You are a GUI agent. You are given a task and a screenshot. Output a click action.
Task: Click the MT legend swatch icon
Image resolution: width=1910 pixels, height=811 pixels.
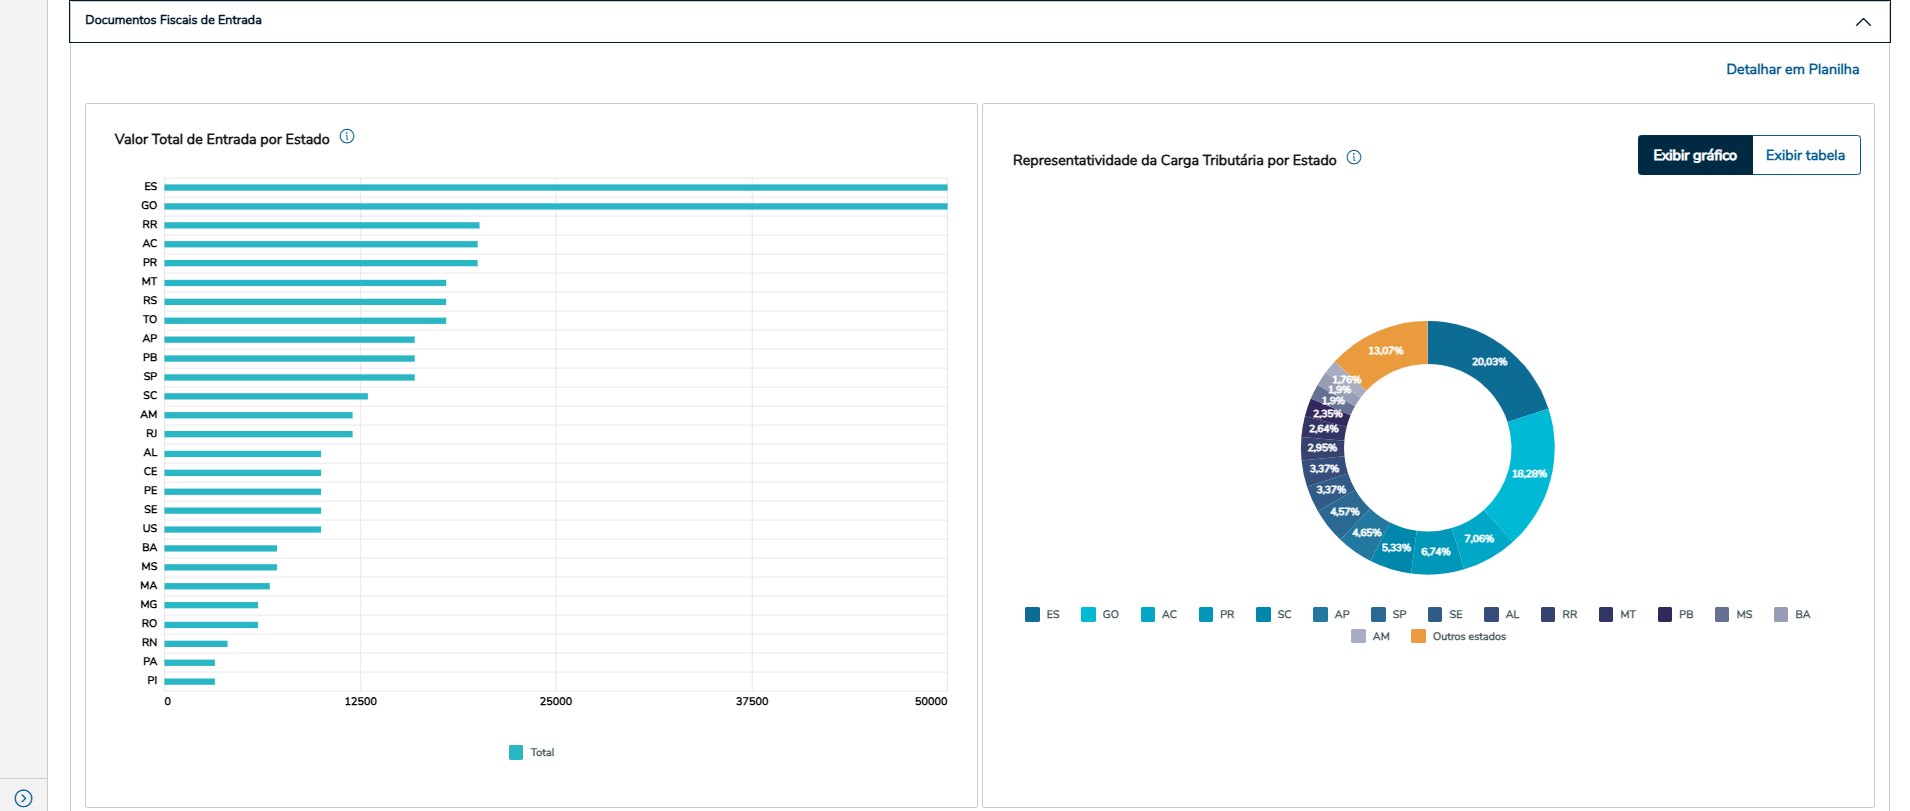tap(1606, 614)
